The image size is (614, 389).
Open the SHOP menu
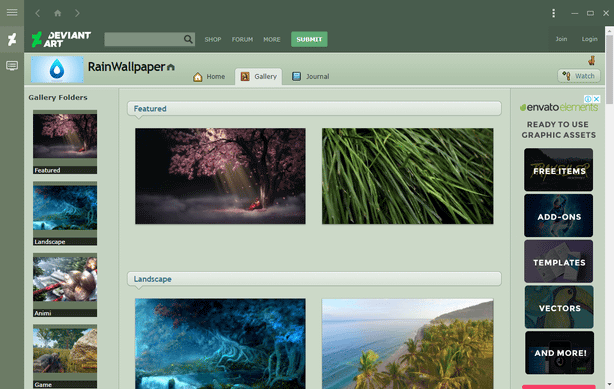pyautogui.click(x=213, y=40)
